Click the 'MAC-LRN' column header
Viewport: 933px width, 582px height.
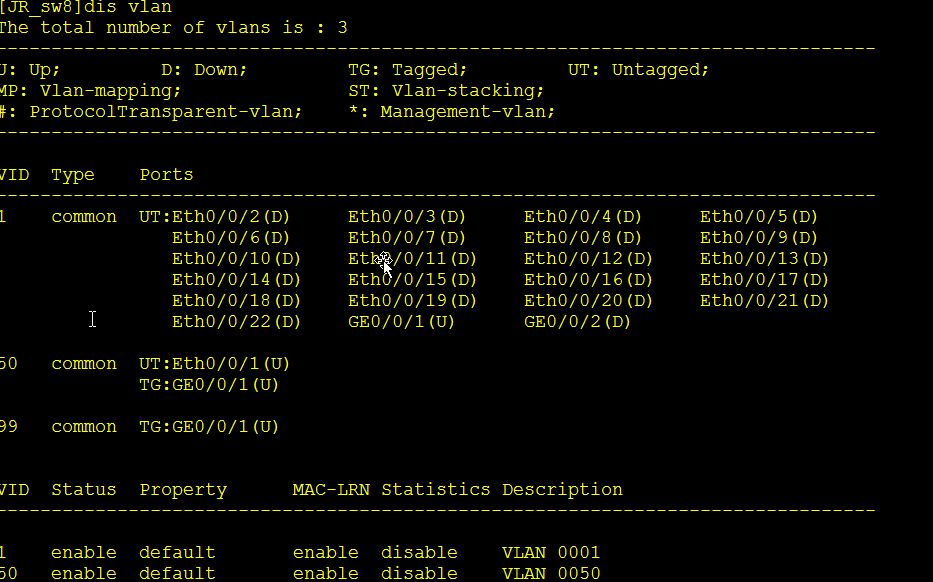click(331, 490)
